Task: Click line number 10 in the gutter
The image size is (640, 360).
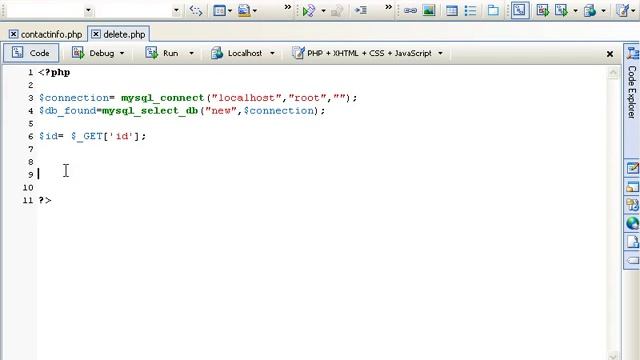Action: 28,188
